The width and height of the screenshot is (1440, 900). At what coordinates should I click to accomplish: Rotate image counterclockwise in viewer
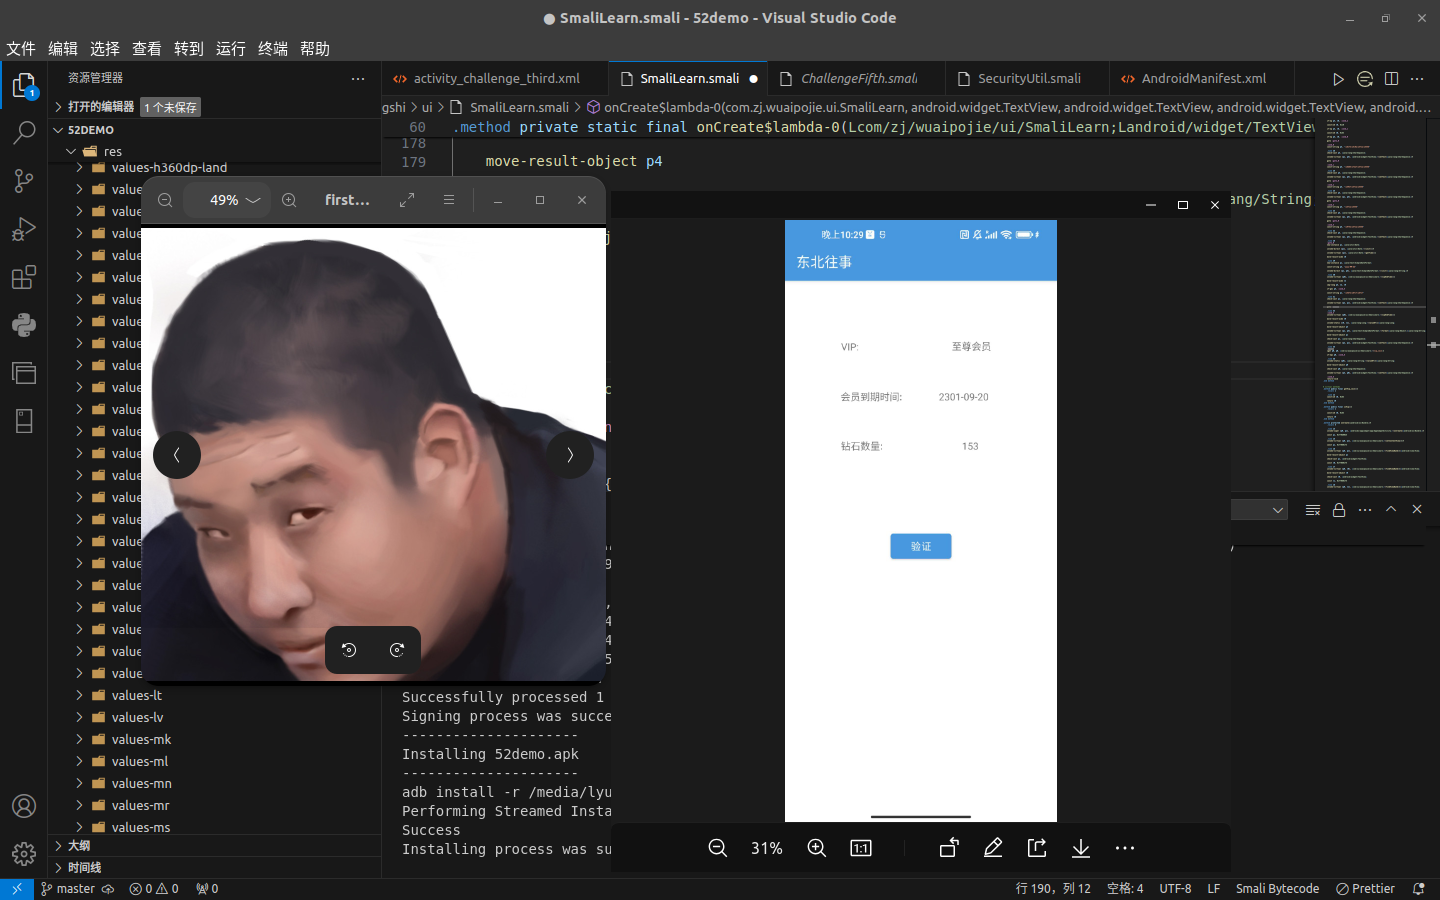coord(349,650)
